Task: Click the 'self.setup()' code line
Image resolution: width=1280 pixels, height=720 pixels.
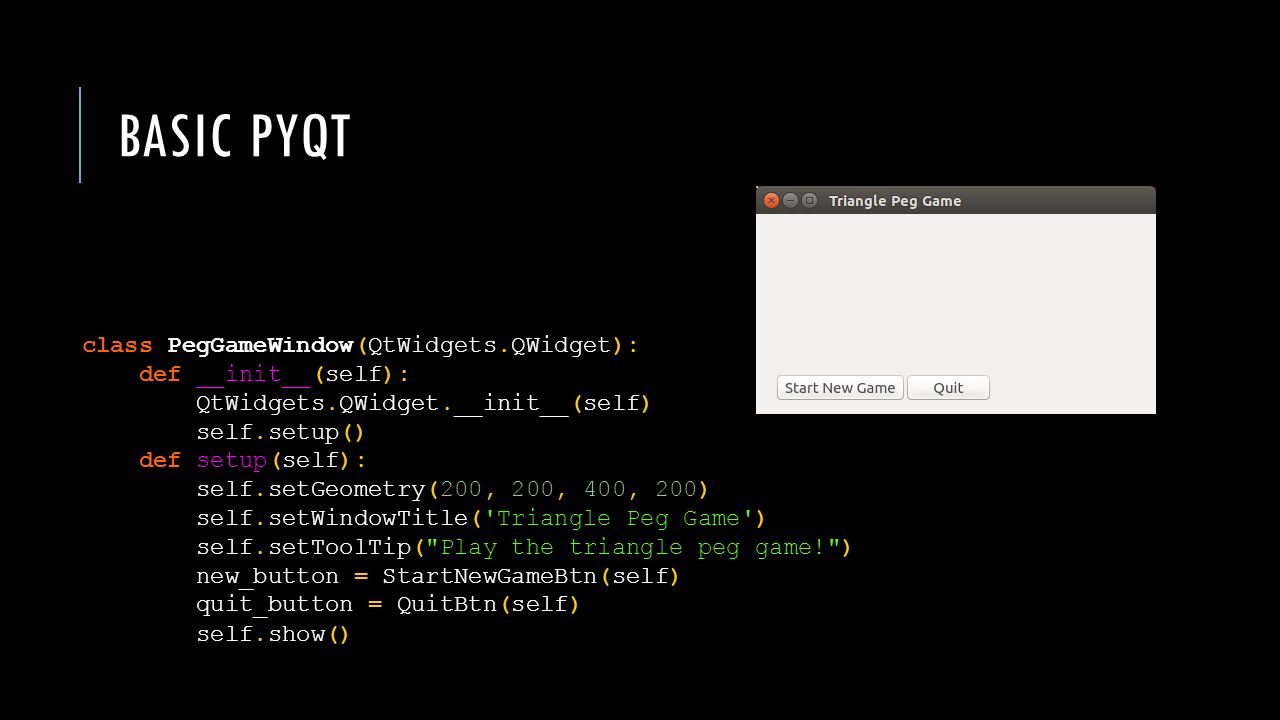Action: click(x=280, y=433)
